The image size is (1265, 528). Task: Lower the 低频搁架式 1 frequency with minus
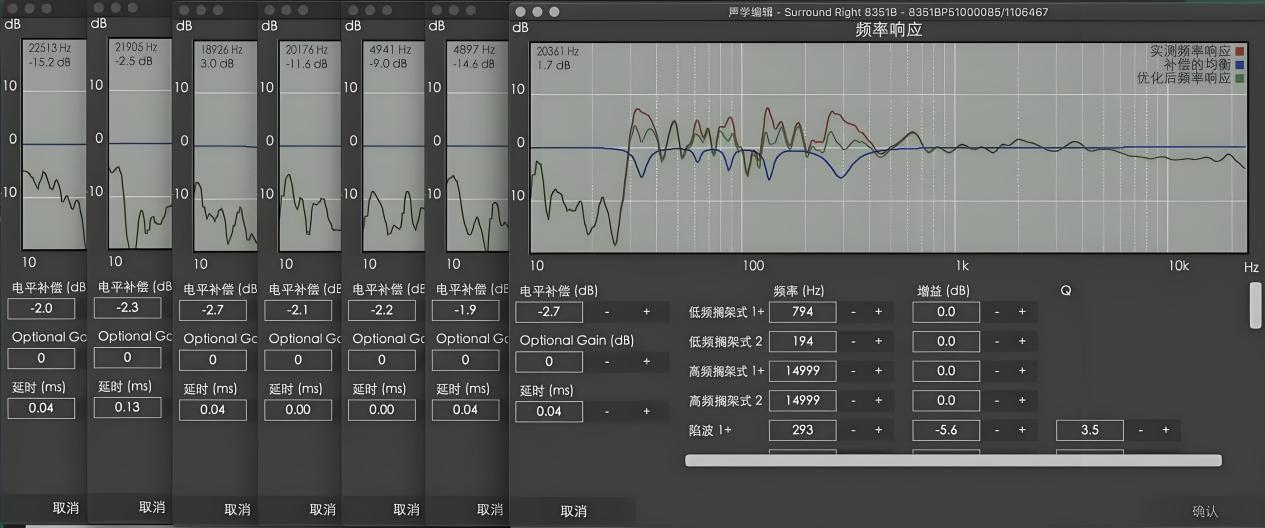853,311
